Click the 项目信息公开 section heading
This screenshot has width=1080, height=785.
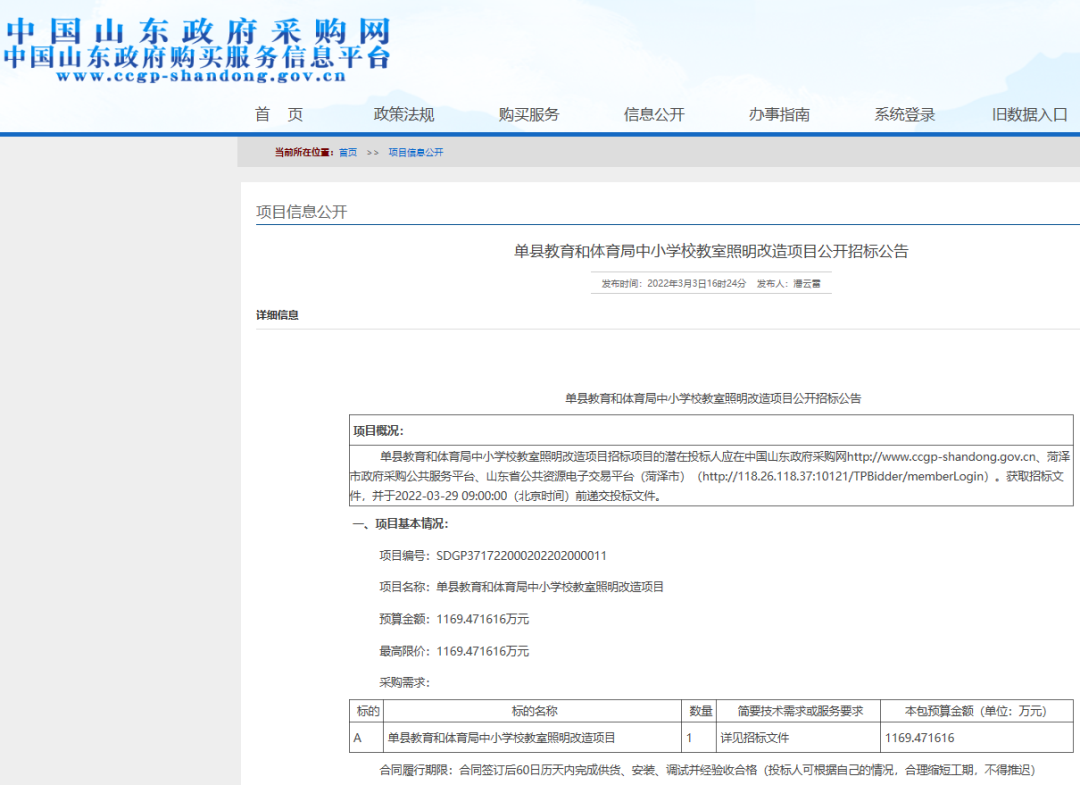(302, 211)
